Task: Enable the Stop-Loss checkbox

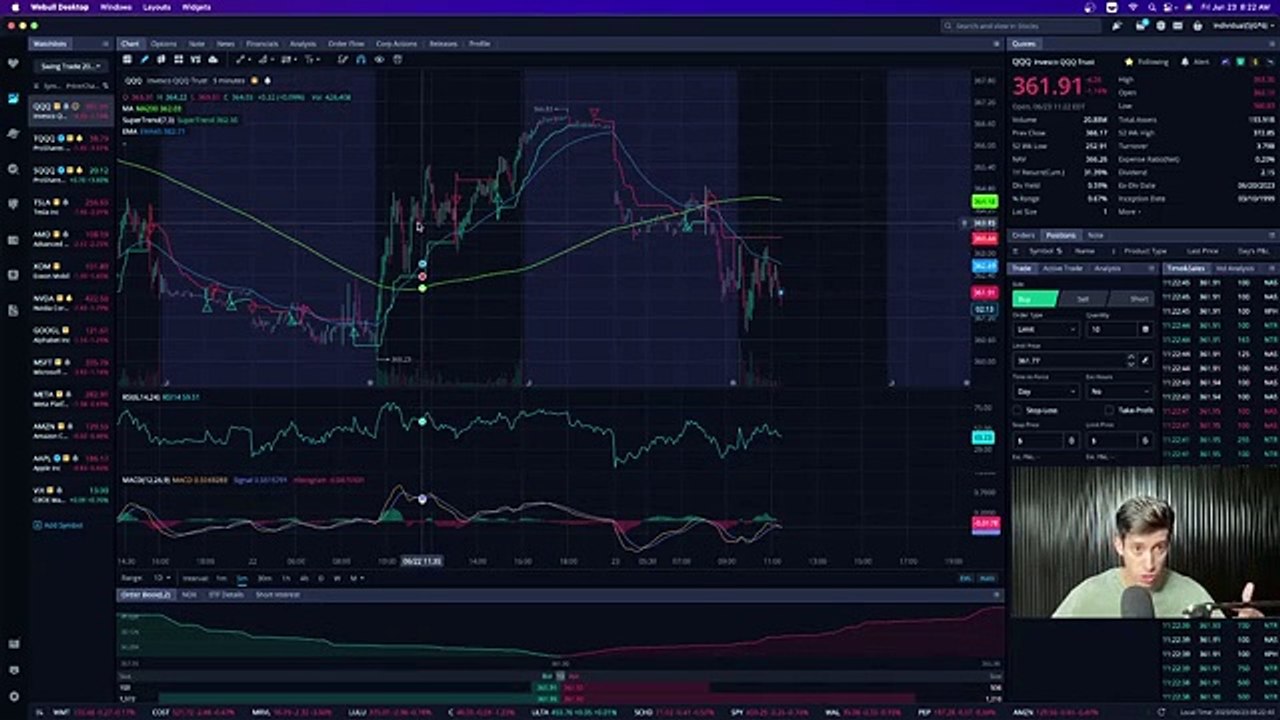Action: (x=1018, y=410)
